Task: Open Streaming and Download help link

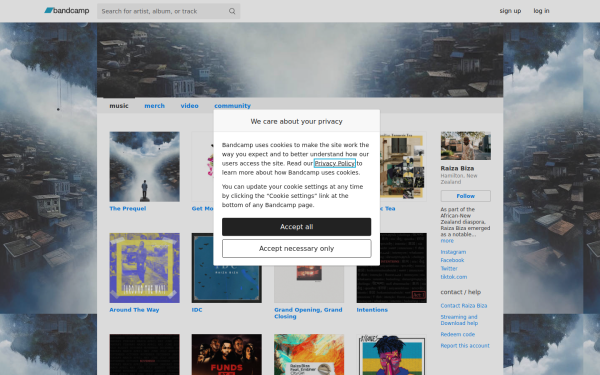Action: click(459, 320)
